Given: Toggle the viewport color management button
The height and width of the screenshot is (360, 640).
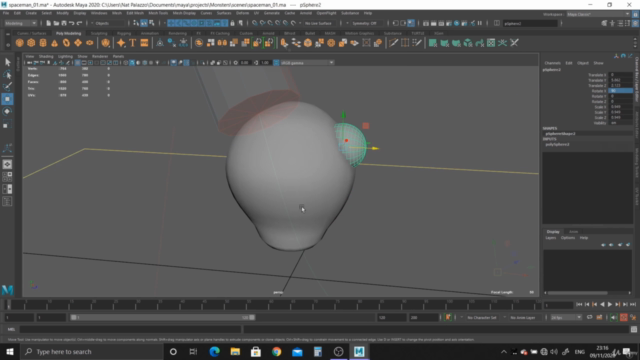Looking at the screenshot, I should pyautogui.click(x=276, y=62).
